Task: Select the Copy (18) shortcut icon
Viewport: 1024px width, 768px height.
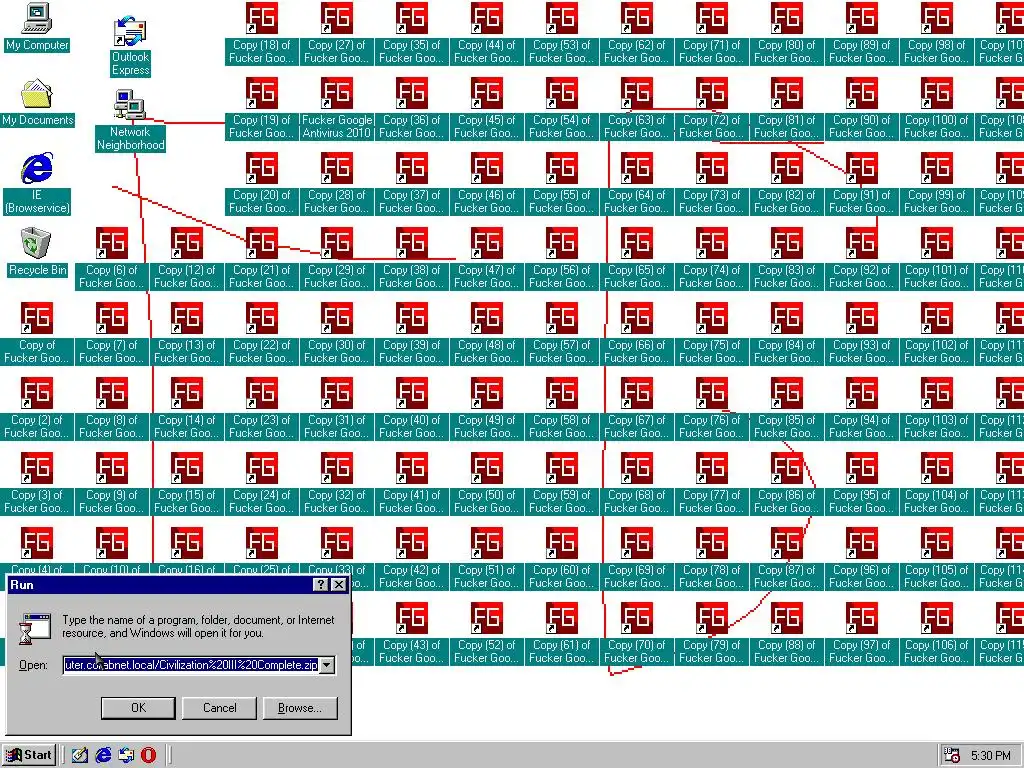Action: click(261, 34)
